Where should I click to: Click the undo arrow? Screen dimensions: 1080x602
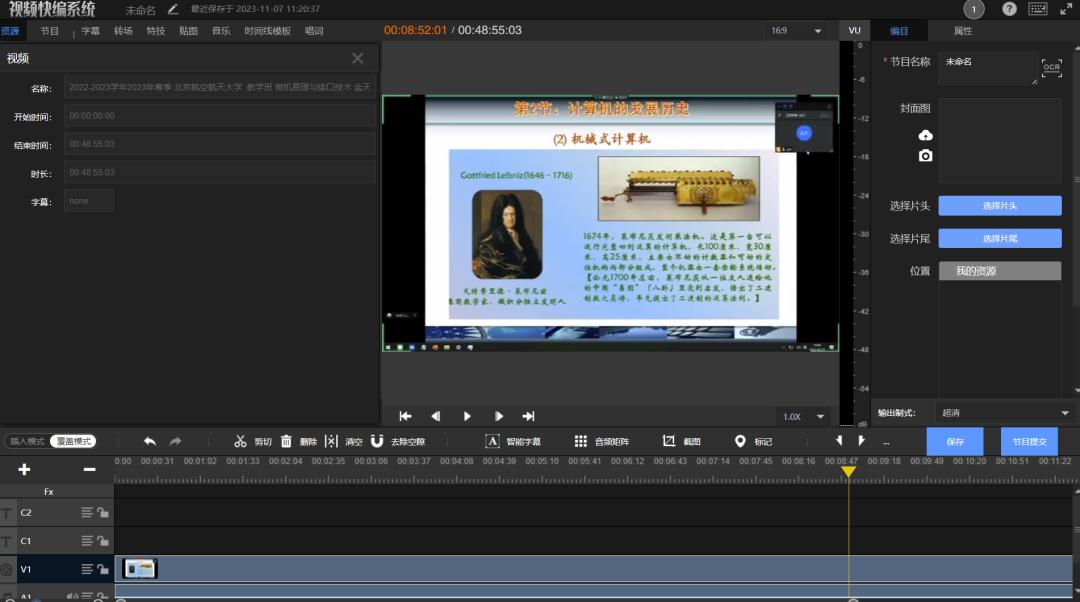[149, 441]
